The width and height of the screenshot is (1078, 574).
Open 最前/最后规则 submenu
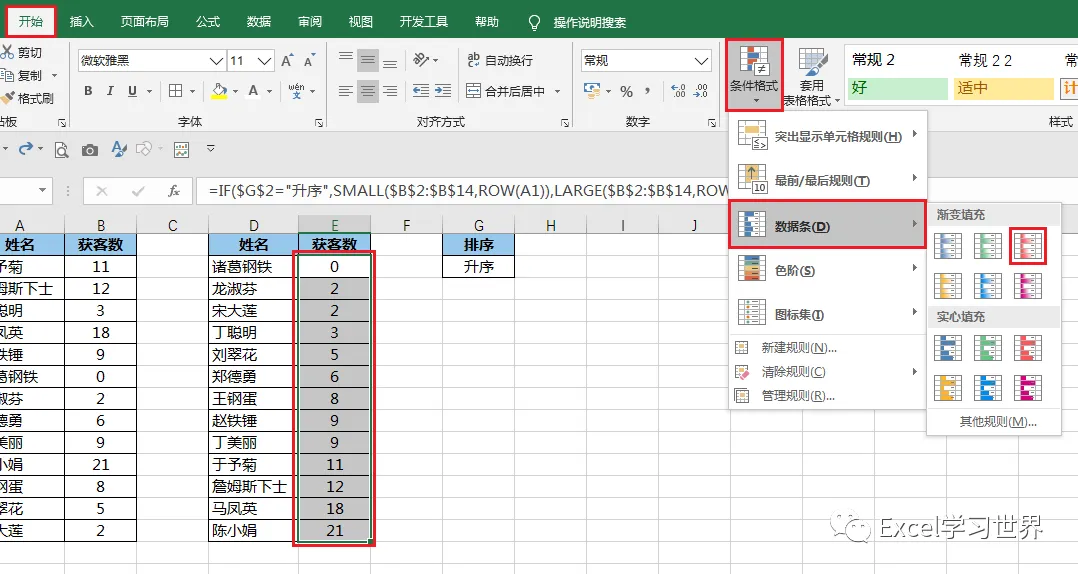(828, 180)
